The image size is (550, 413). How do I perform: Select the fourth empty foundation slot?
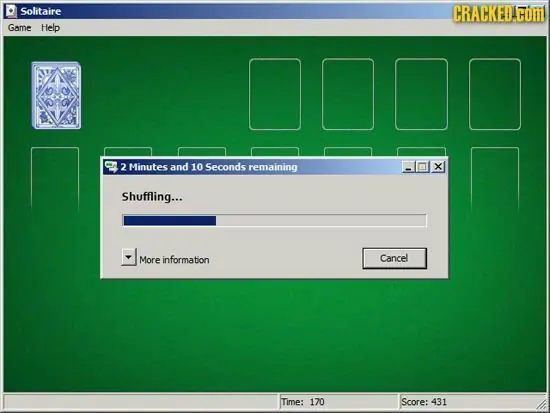pyautogui.click(x=495, y=94)
